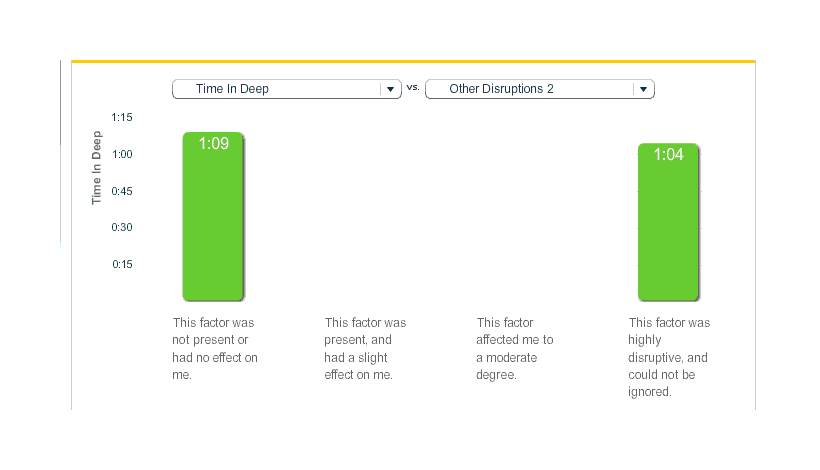Click the yellow header line above the chart

coord(413,61)
